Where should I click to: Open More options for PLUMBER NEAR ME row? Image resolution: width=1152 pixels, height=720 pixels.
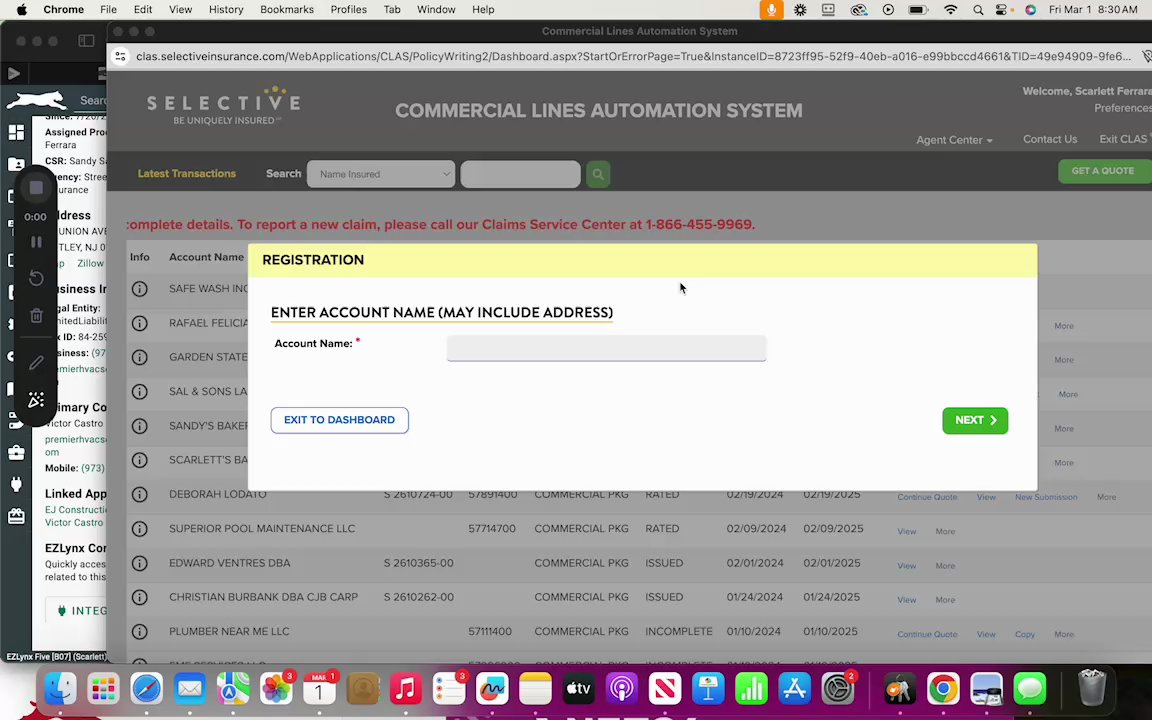pos(1064,635)
